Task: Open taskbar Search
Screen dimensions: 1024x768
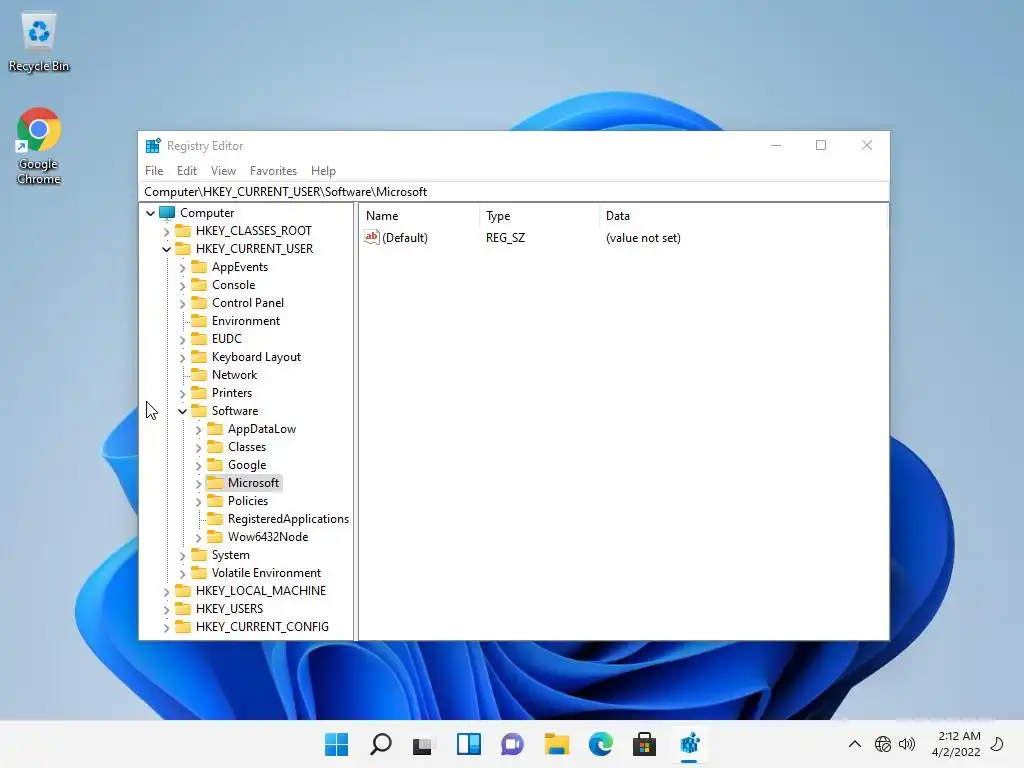Action: click(381, 744)
